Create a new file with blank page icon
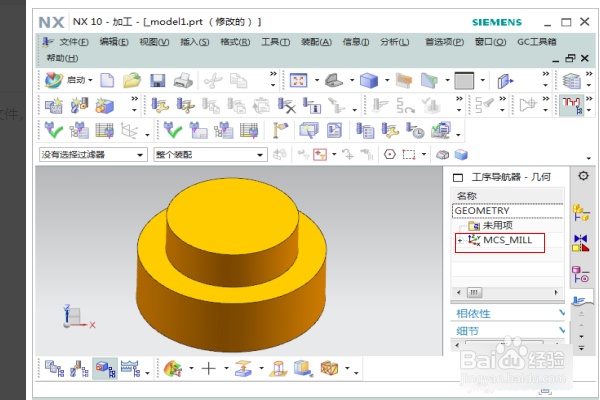 pyautogui.click(x=107, y=81)
